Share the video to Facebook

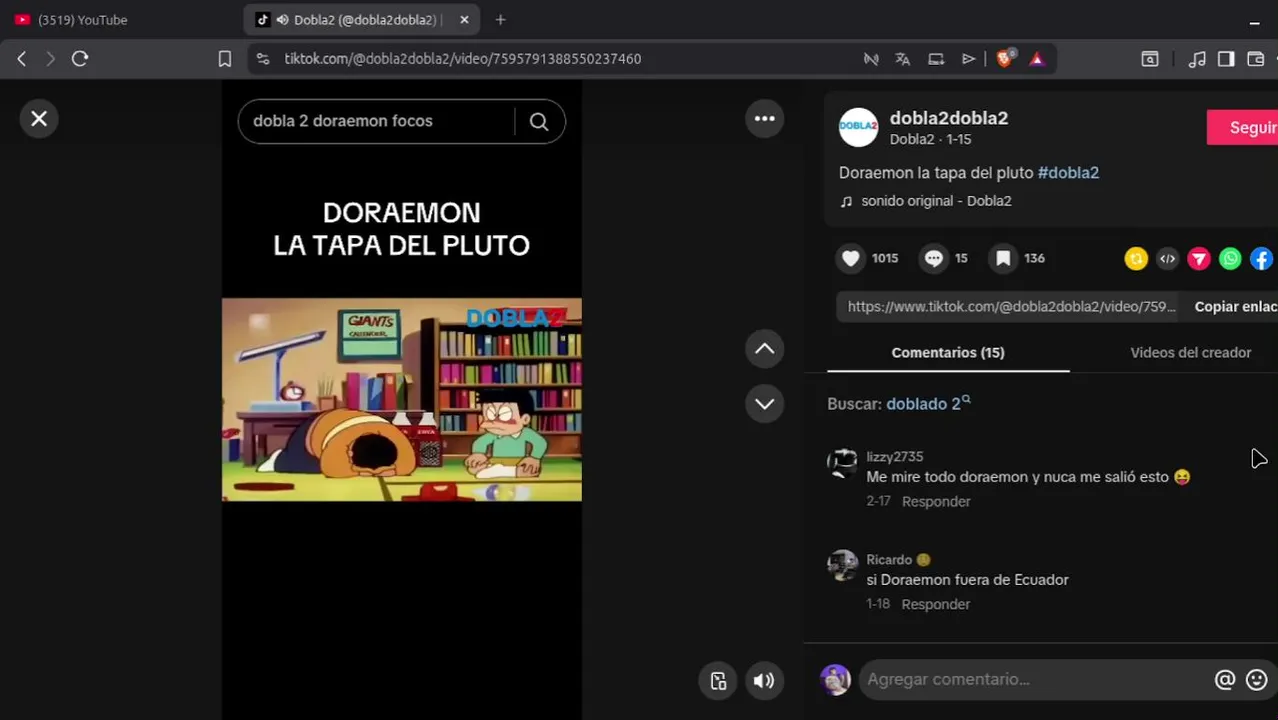click(1261, 259)
